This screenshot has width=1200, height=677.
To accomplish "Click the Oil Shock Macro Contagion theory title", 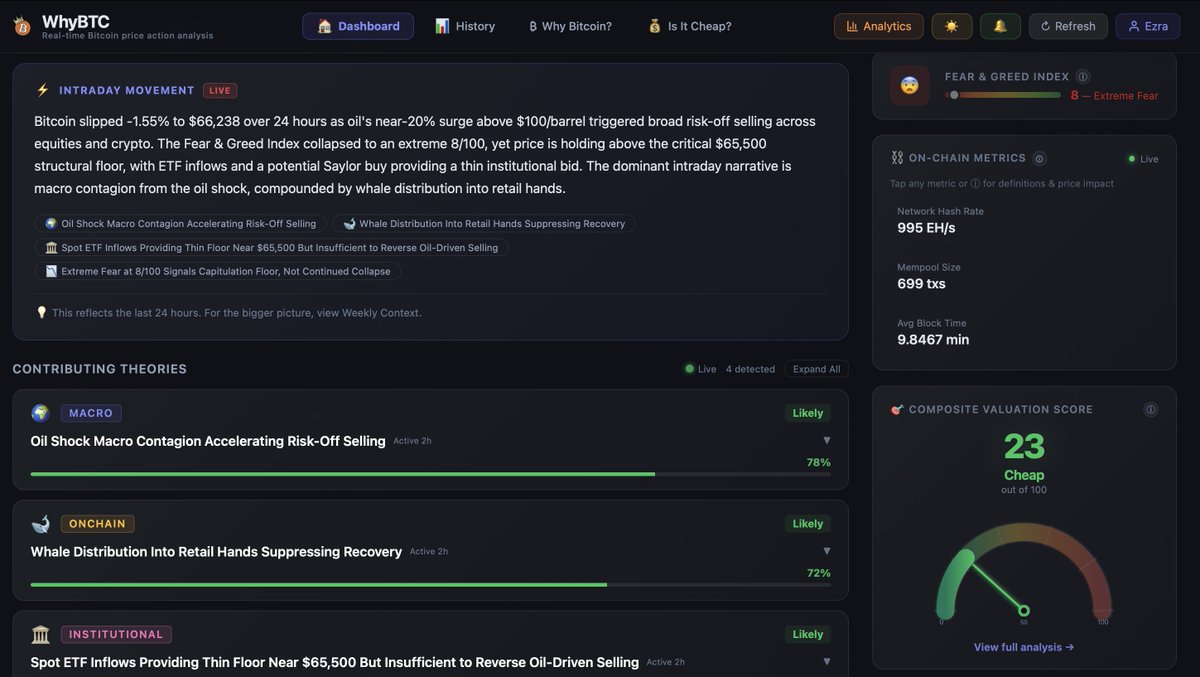I will pos(208,441).
